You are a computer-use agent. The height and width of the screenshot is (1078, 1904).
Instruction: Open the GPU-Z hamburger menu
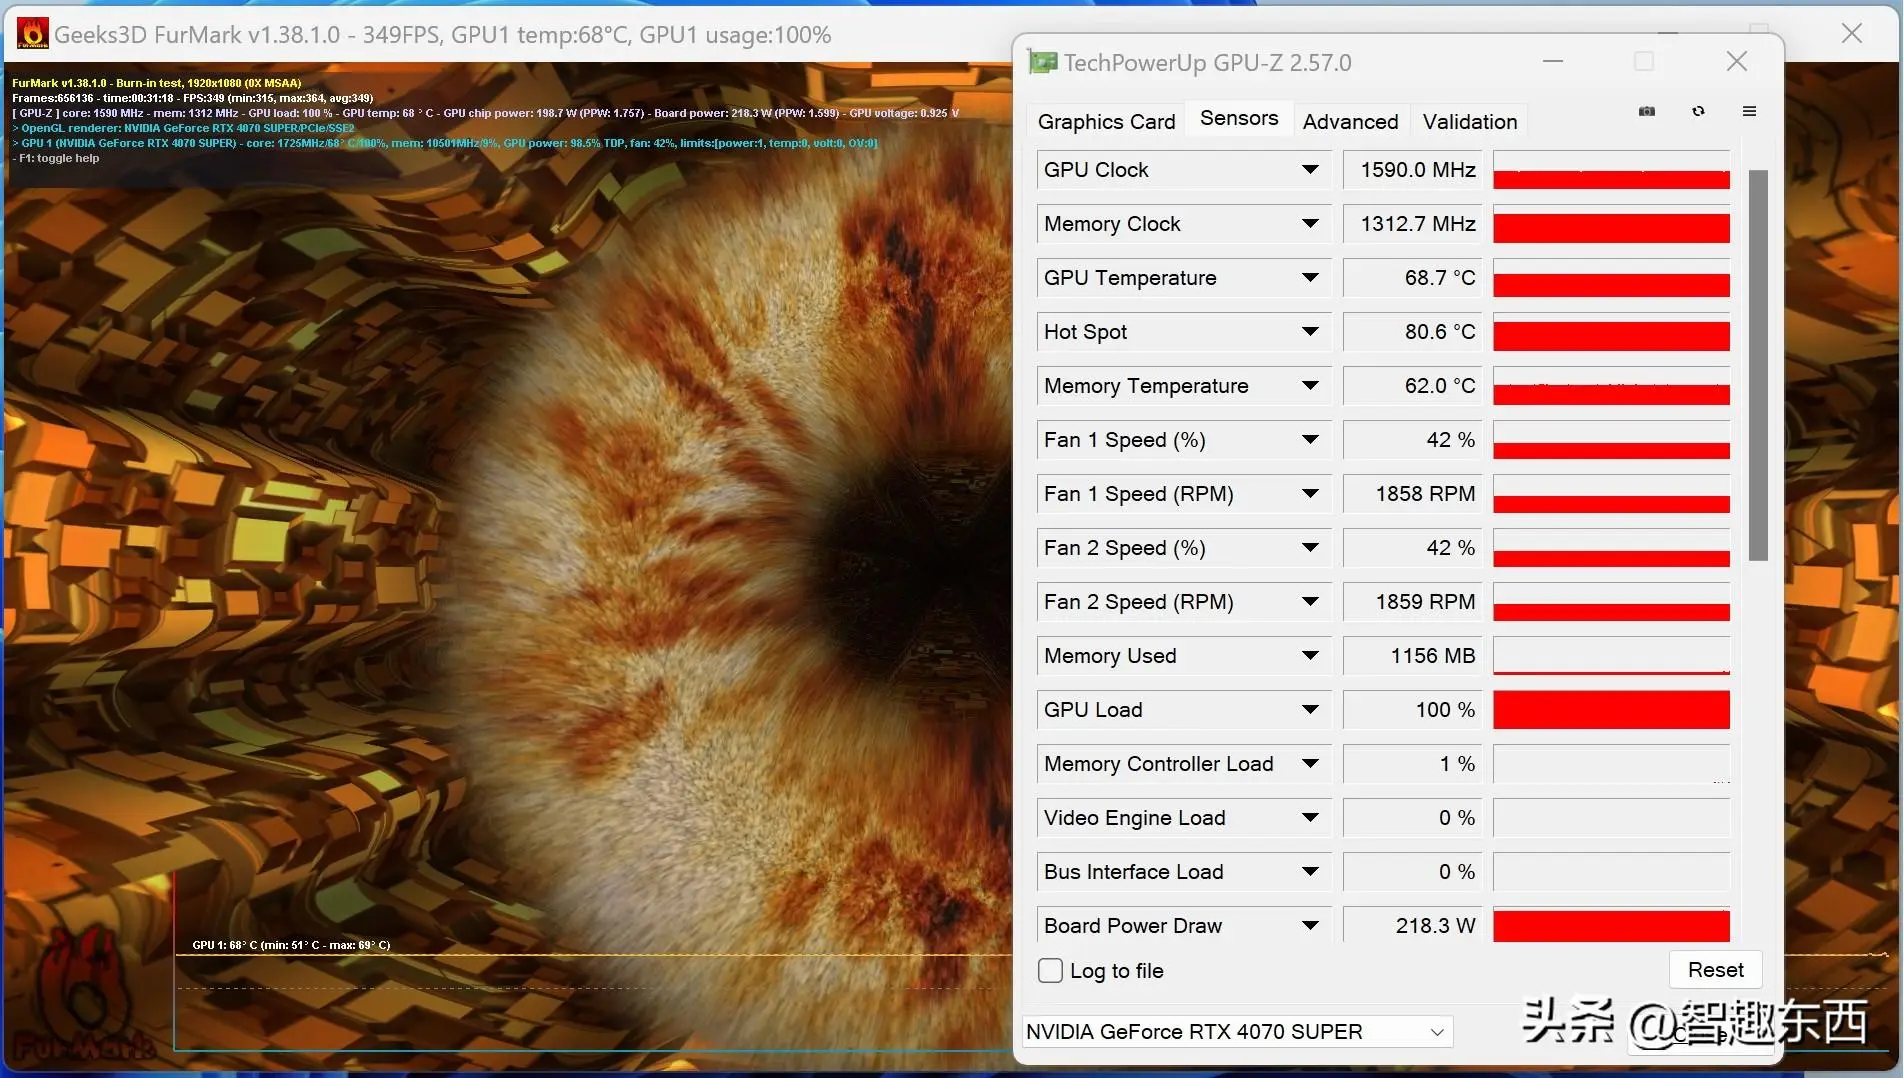click(1749, 111)
